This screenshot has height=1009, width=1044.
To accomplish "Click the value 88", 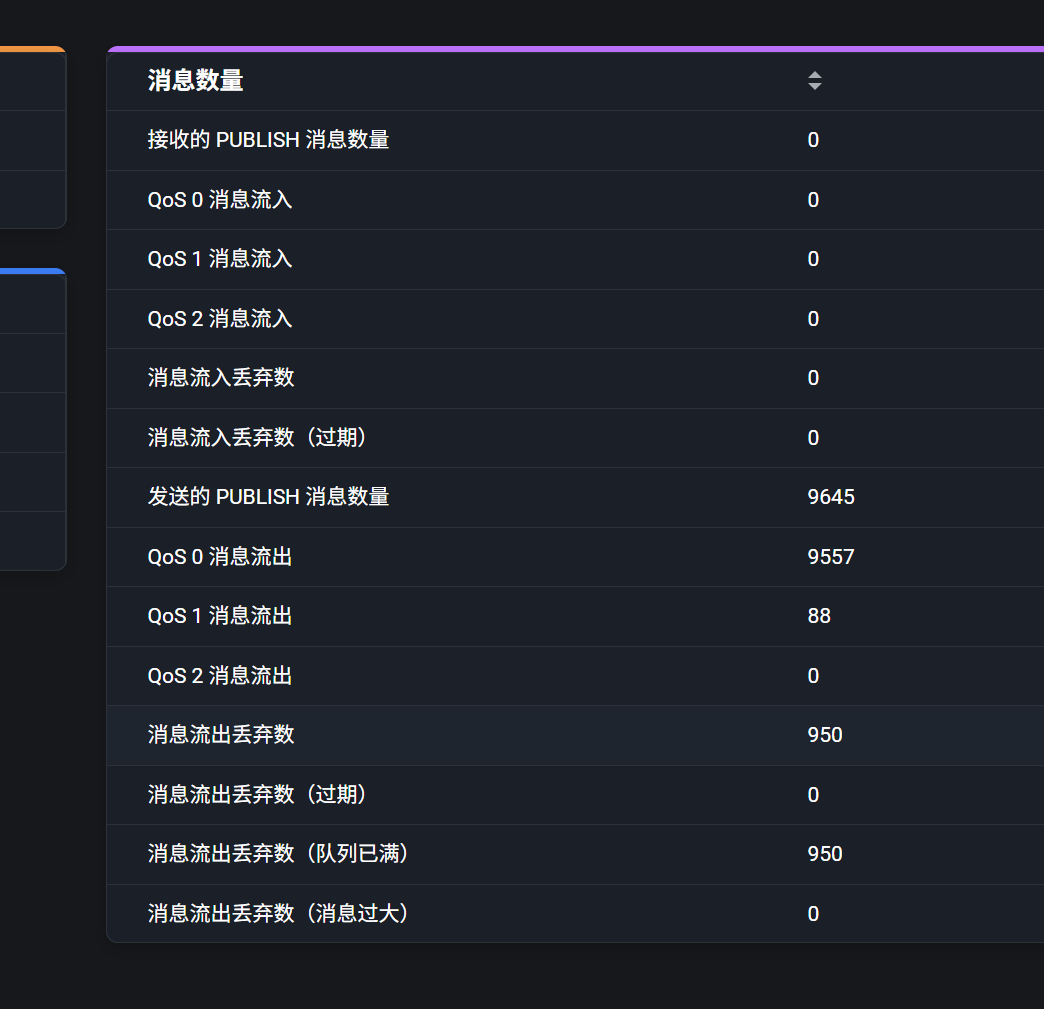I will coord(819,616).
